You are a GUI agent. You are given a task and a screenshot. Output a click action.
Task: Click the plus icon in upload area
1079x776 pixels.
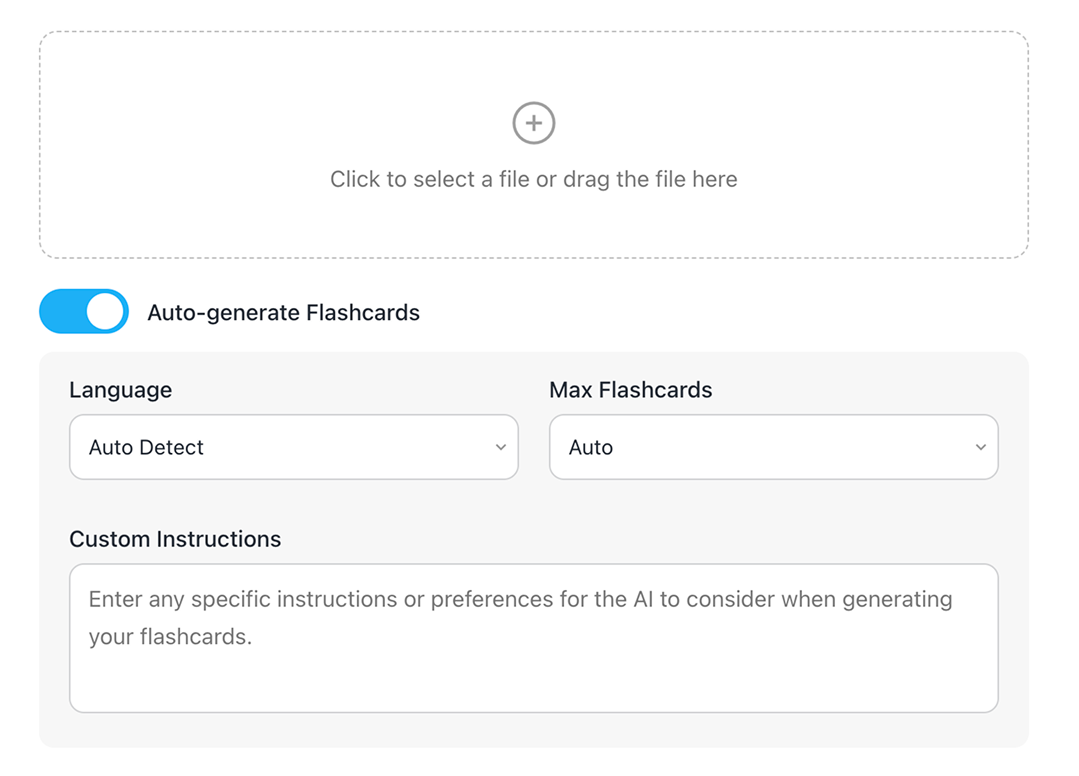point(534,123)
